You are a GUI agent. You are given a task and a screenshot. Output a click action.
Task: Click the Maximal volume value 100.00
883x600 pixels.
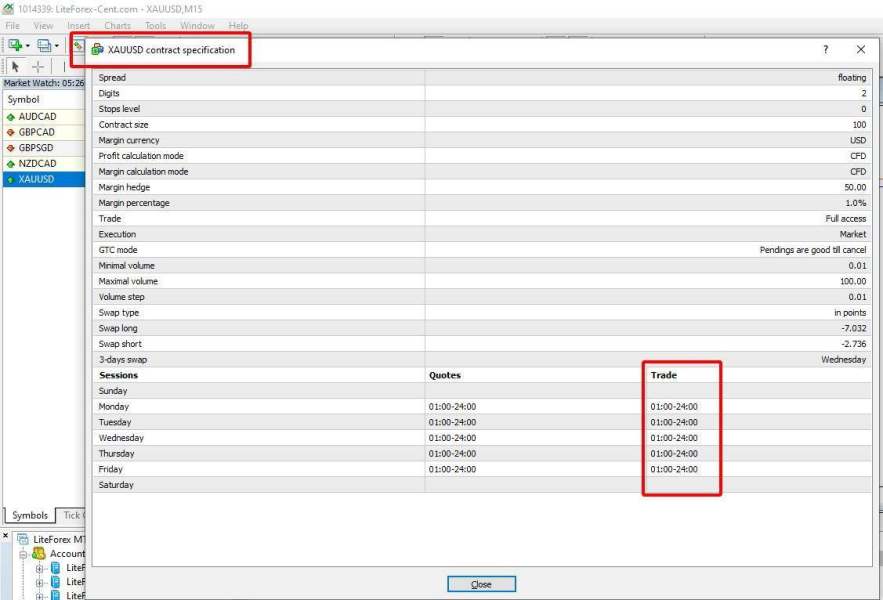[853, 282]
